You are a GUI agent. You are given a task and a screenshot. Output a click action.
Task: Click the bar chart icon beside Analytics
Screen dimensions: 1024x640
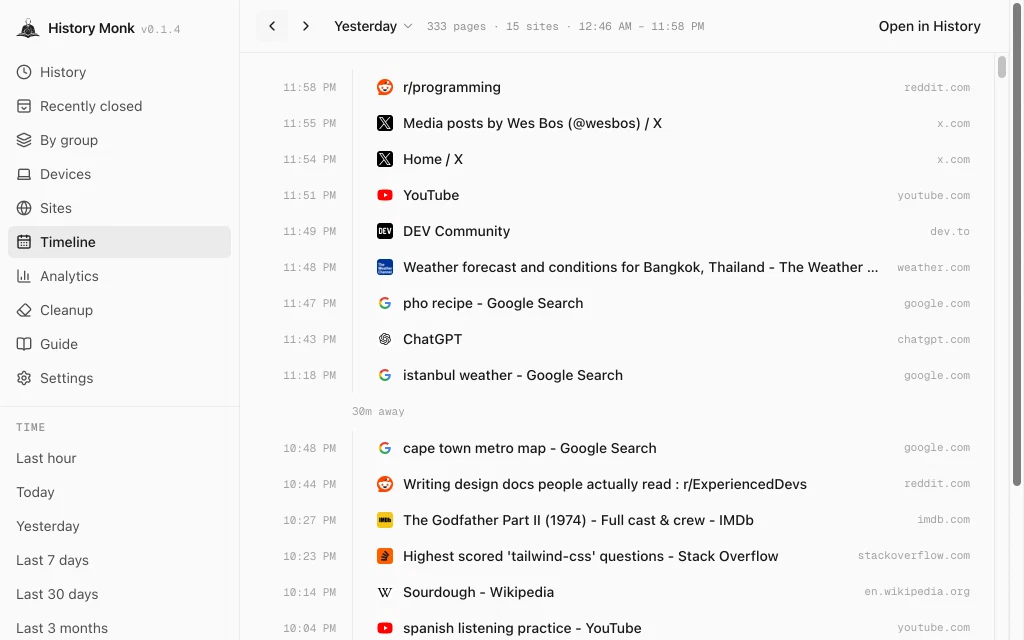click(x=24, y=276)
